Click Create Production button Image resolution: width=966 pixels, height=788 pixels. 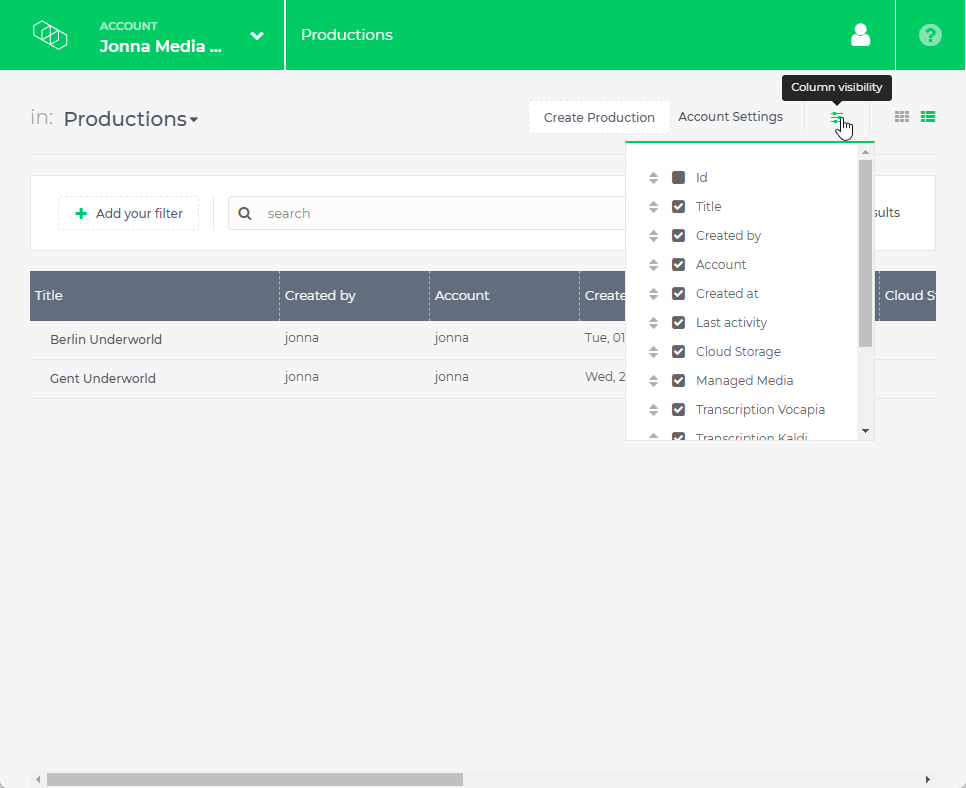tap(599, 117)
